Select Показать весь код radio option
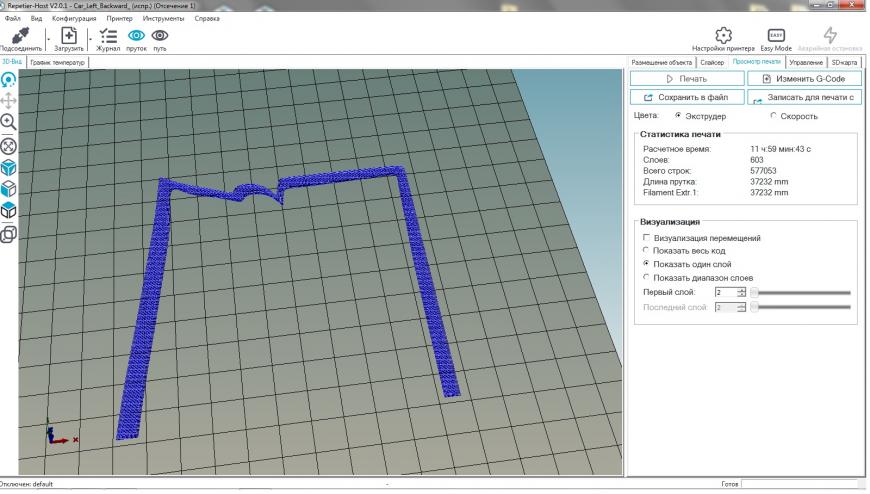The image size is (870, 494). click(x=646, y=251)
